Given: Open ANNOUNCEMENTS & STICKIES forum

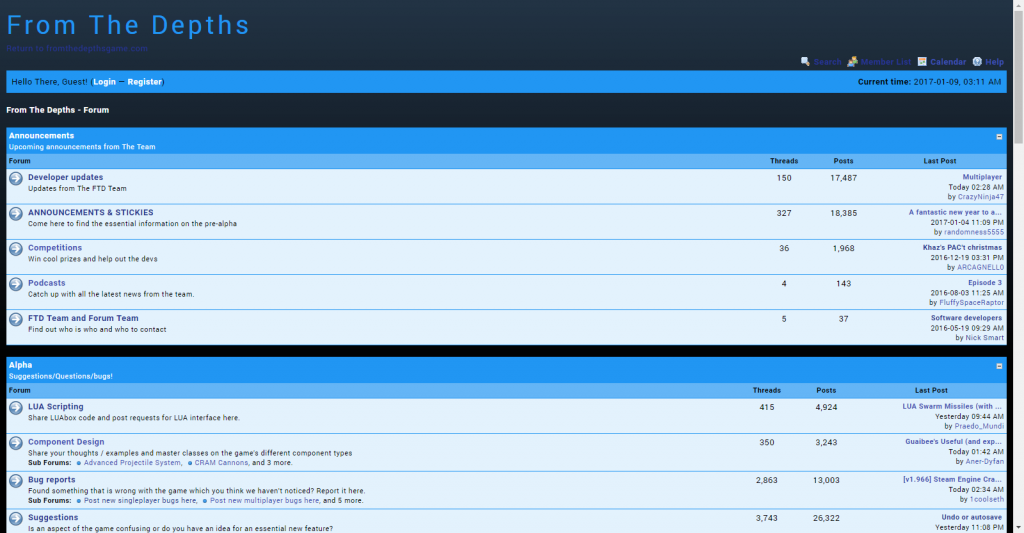Looking at the screenshot, I should point(91,212).
